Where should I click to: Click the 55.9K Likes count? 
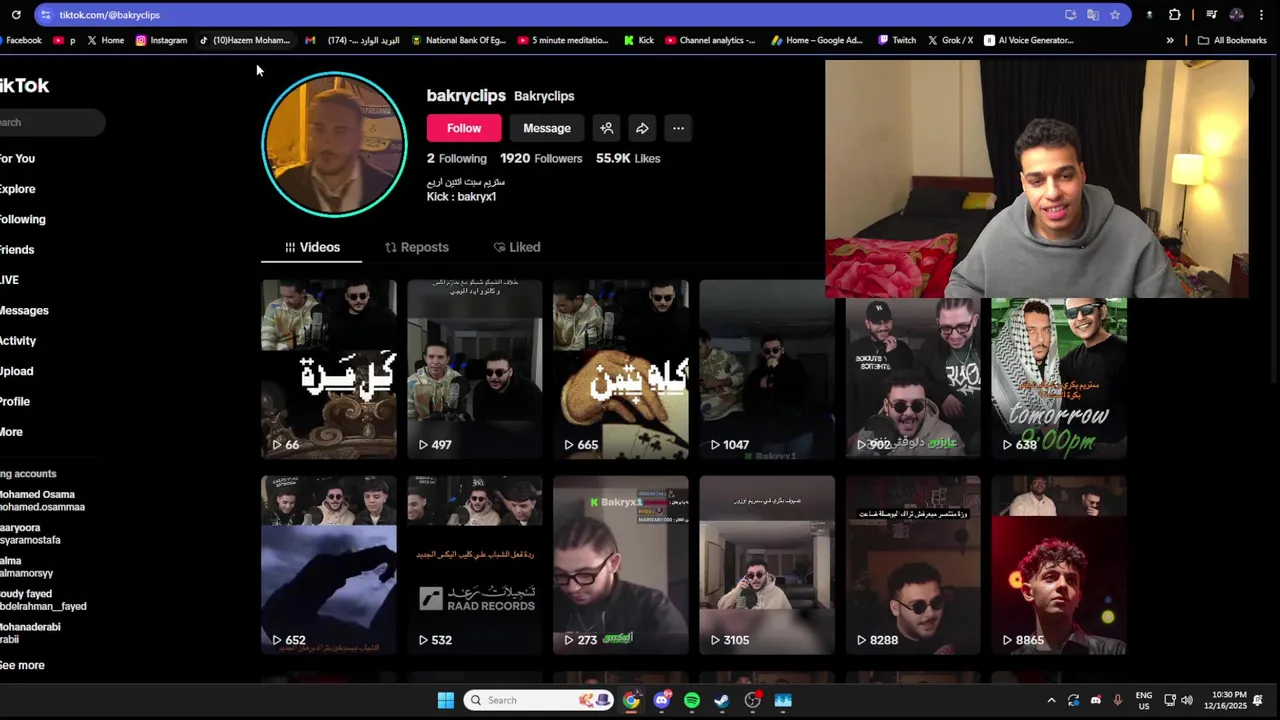pyautogui.click(x=628, y=158)
